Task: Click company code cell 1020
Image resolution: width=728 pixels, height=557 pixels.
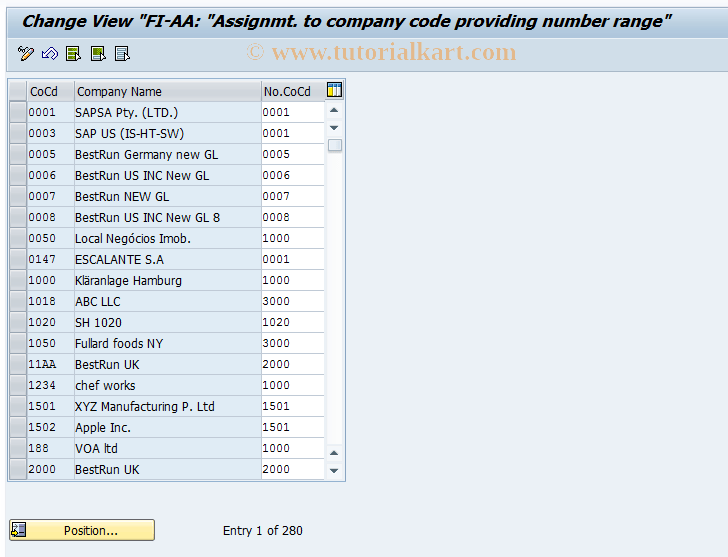Action: pos(50,322)
